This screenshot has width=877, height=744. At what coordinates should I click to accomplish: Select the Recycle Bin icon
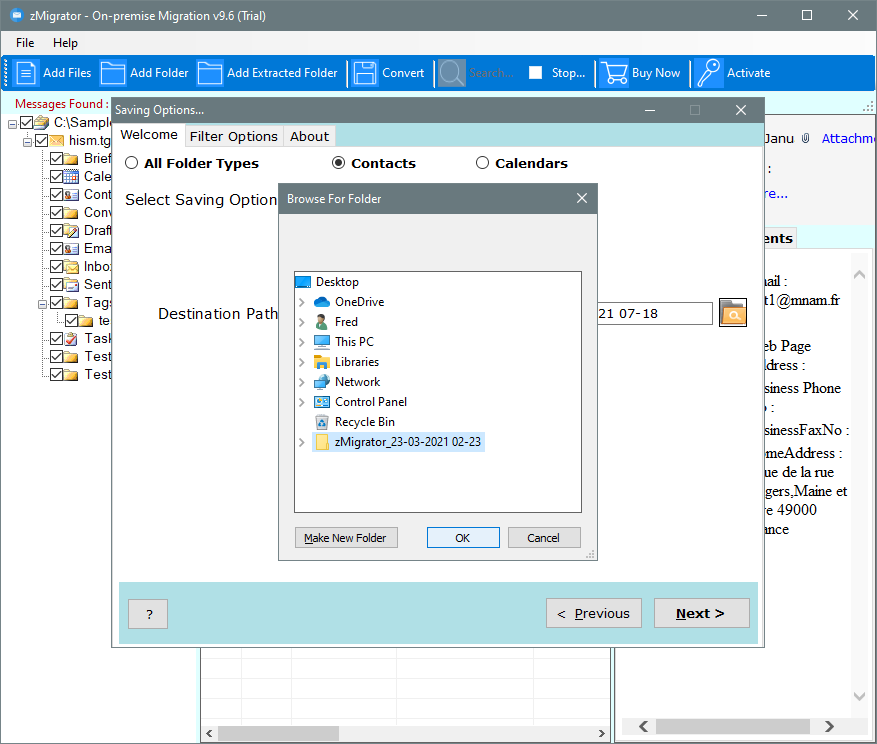point(322,422)
